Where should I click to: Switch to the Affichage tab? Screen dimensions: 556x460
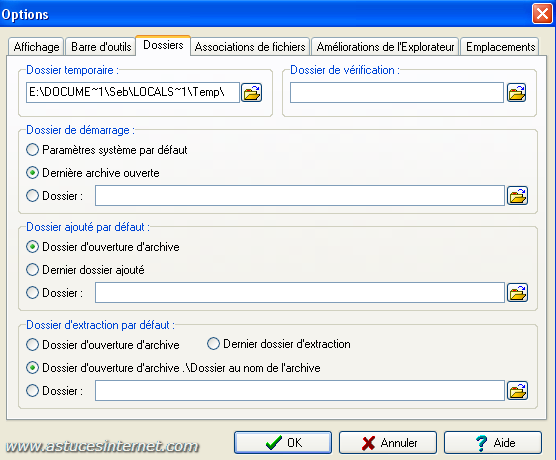coord(36,47)
